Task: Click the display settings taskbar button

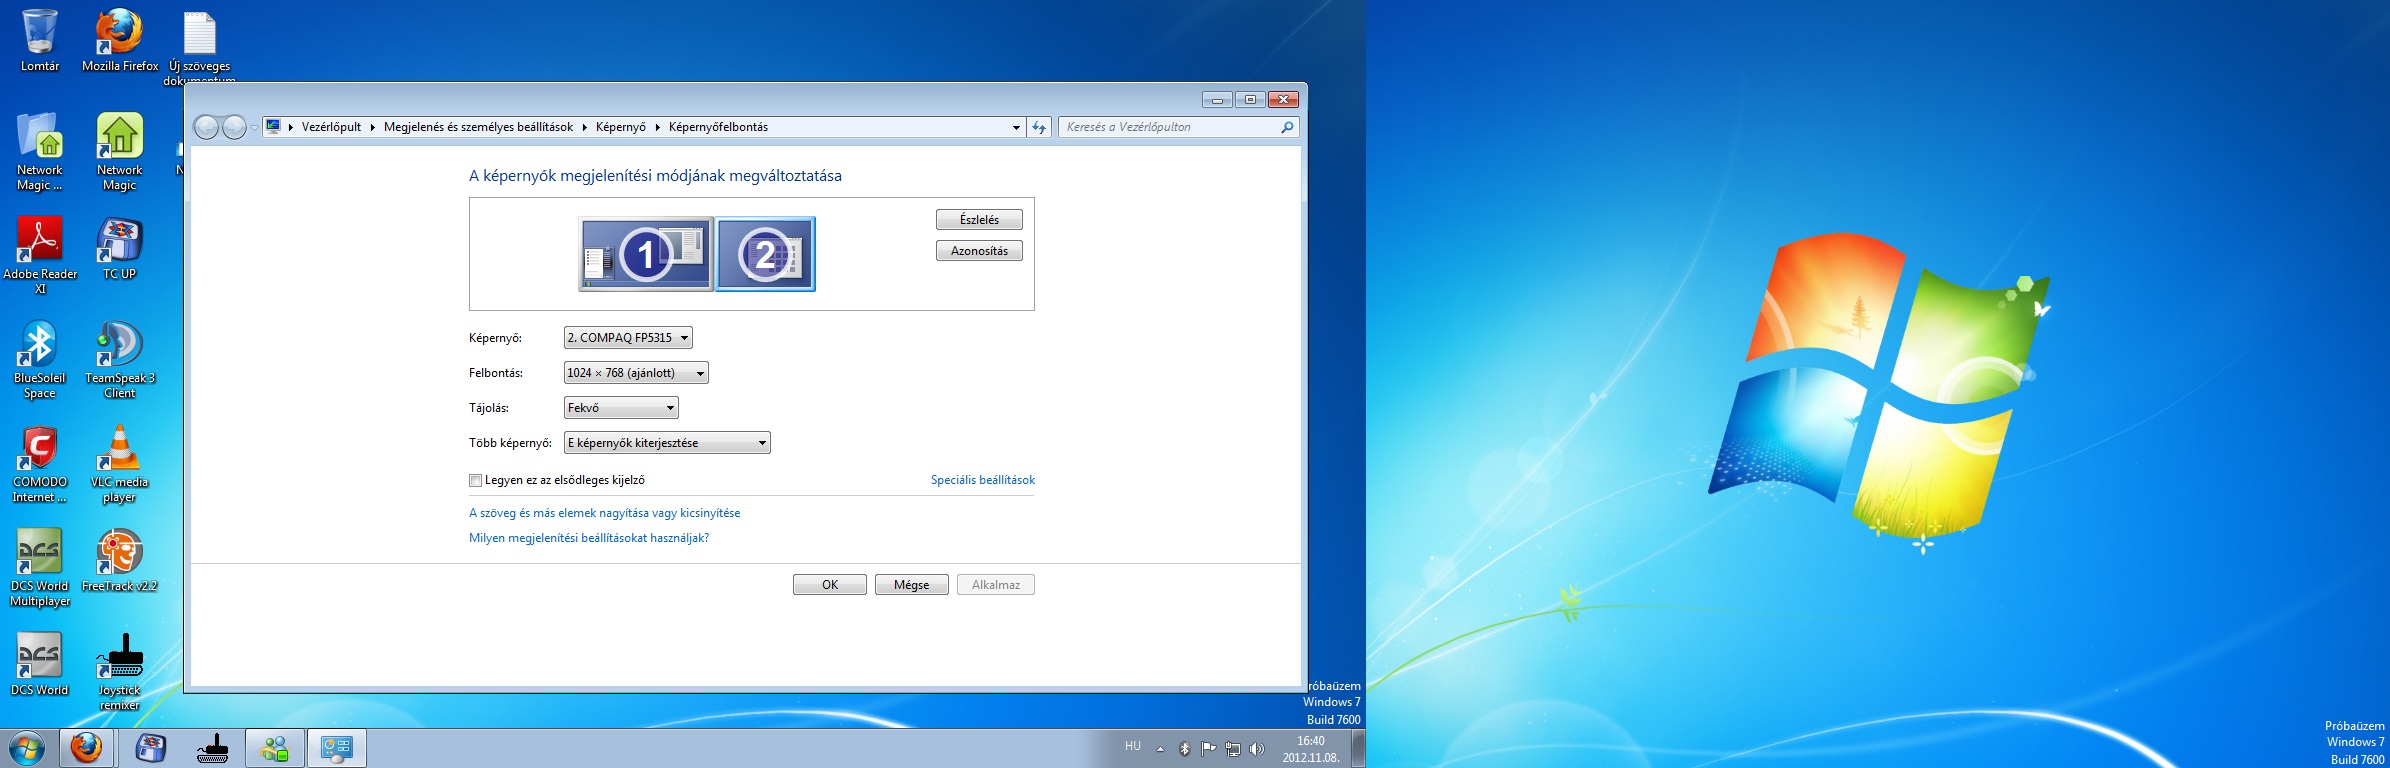Action: (x=337, y=748)
